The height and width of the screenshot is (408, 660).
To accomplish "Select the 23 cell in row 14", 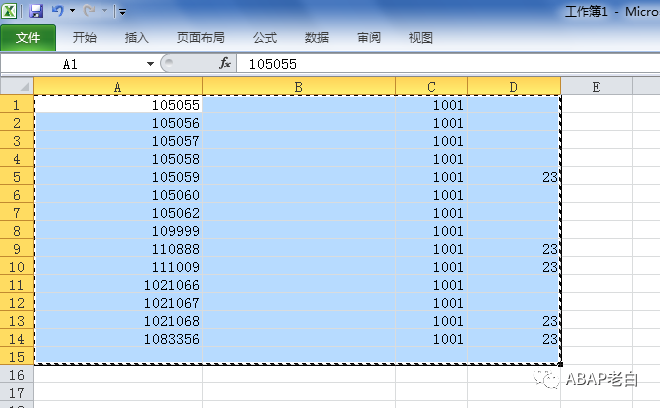I will [514, 339].
